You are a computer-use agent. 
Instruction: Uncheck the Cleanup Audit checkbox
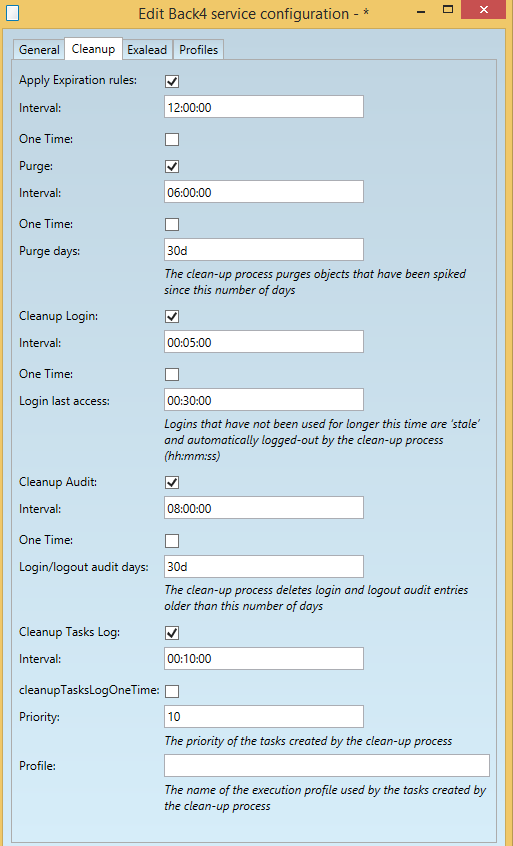[172, 483]
